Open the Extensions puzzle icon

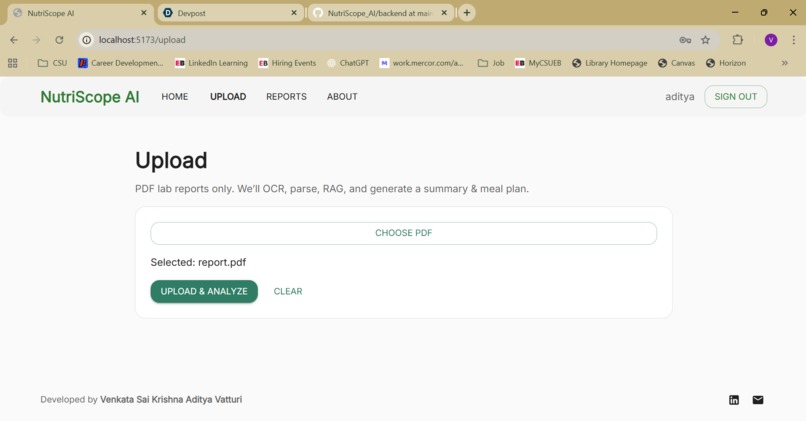point(738,40)
